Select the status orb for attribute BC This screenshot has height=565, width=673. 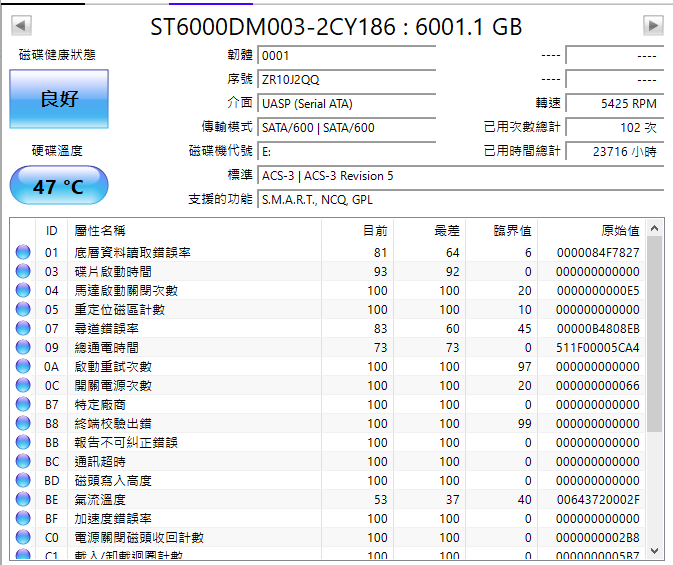point(23,462)
